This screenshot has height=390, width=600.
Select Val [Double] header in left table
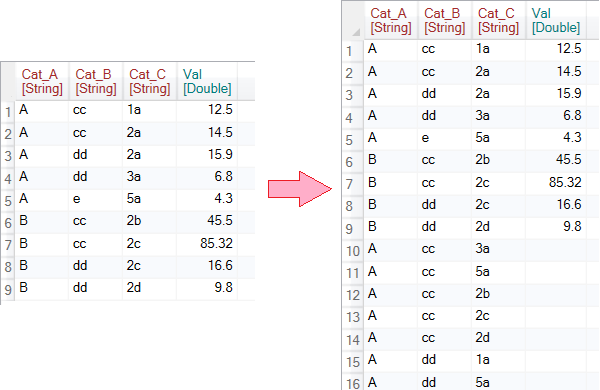click(207, 82)
